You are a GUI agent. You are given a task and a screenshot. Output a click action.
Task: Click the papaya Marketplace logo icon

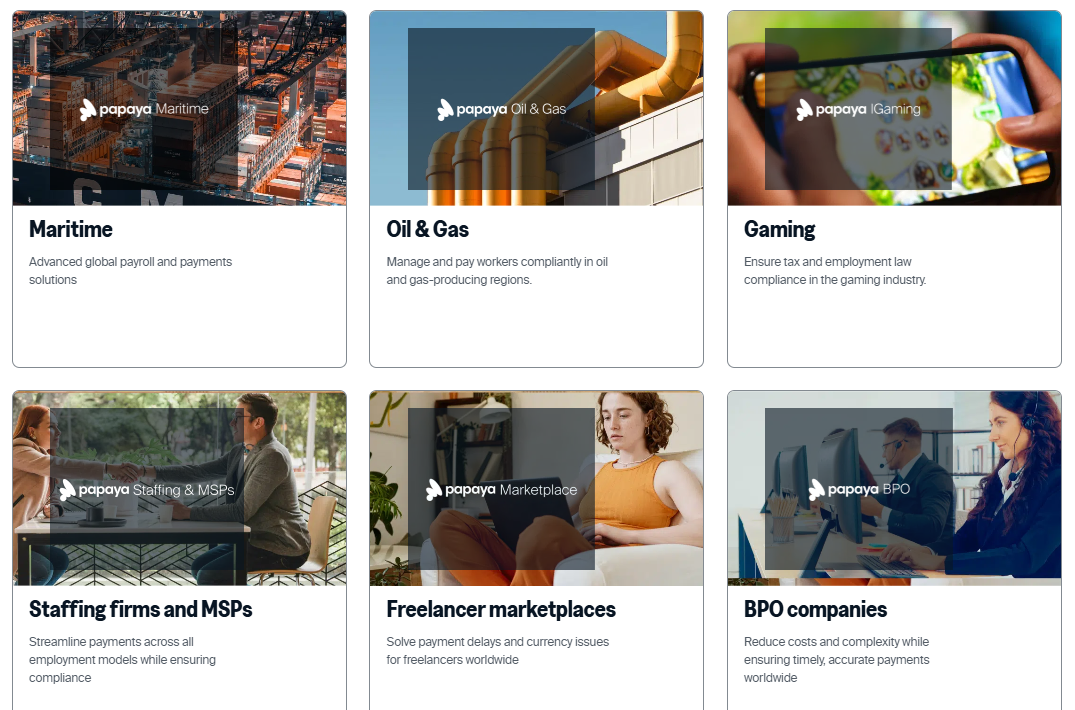pyautogui.click(x=433, y=490)
